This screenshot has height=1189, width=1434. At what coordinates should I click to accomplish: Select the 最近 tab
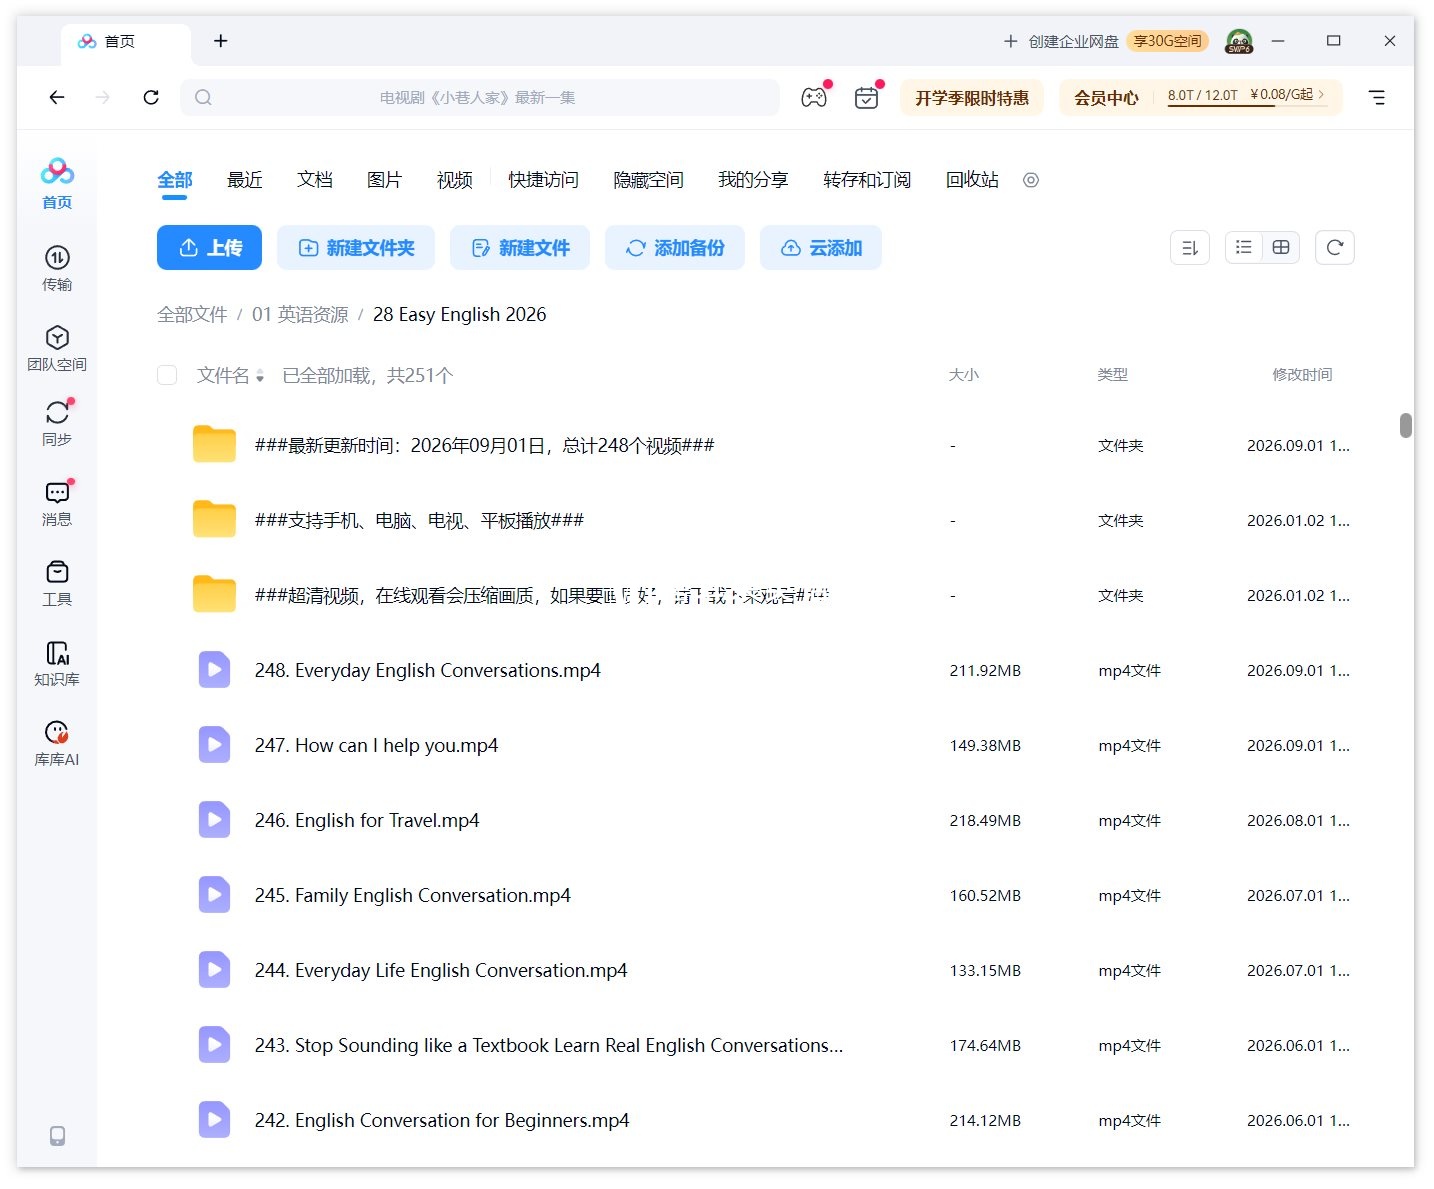(245, 180)
